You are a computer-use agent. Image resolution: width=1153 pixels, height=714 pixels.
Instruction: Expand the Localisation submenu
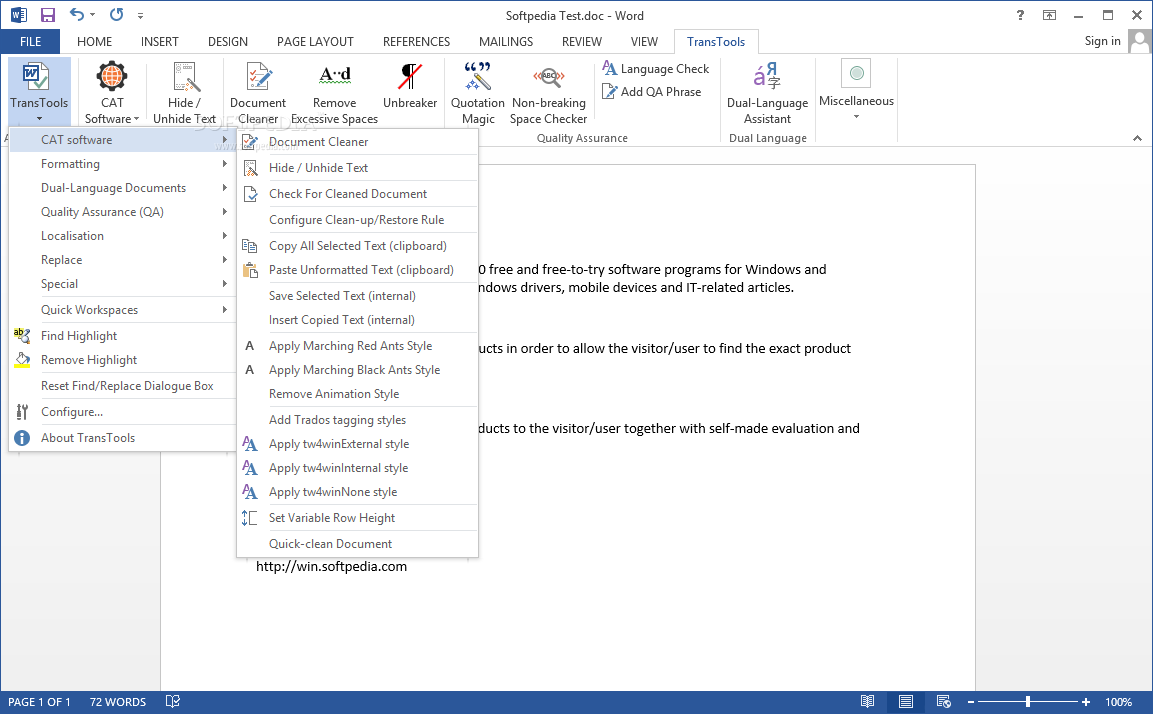pos(122,236)
